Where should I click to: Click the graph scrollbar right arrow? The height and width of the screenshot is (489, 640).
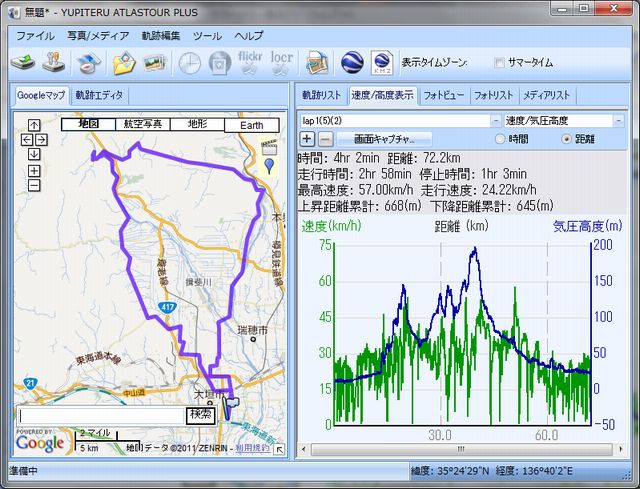tap(621, 449)
